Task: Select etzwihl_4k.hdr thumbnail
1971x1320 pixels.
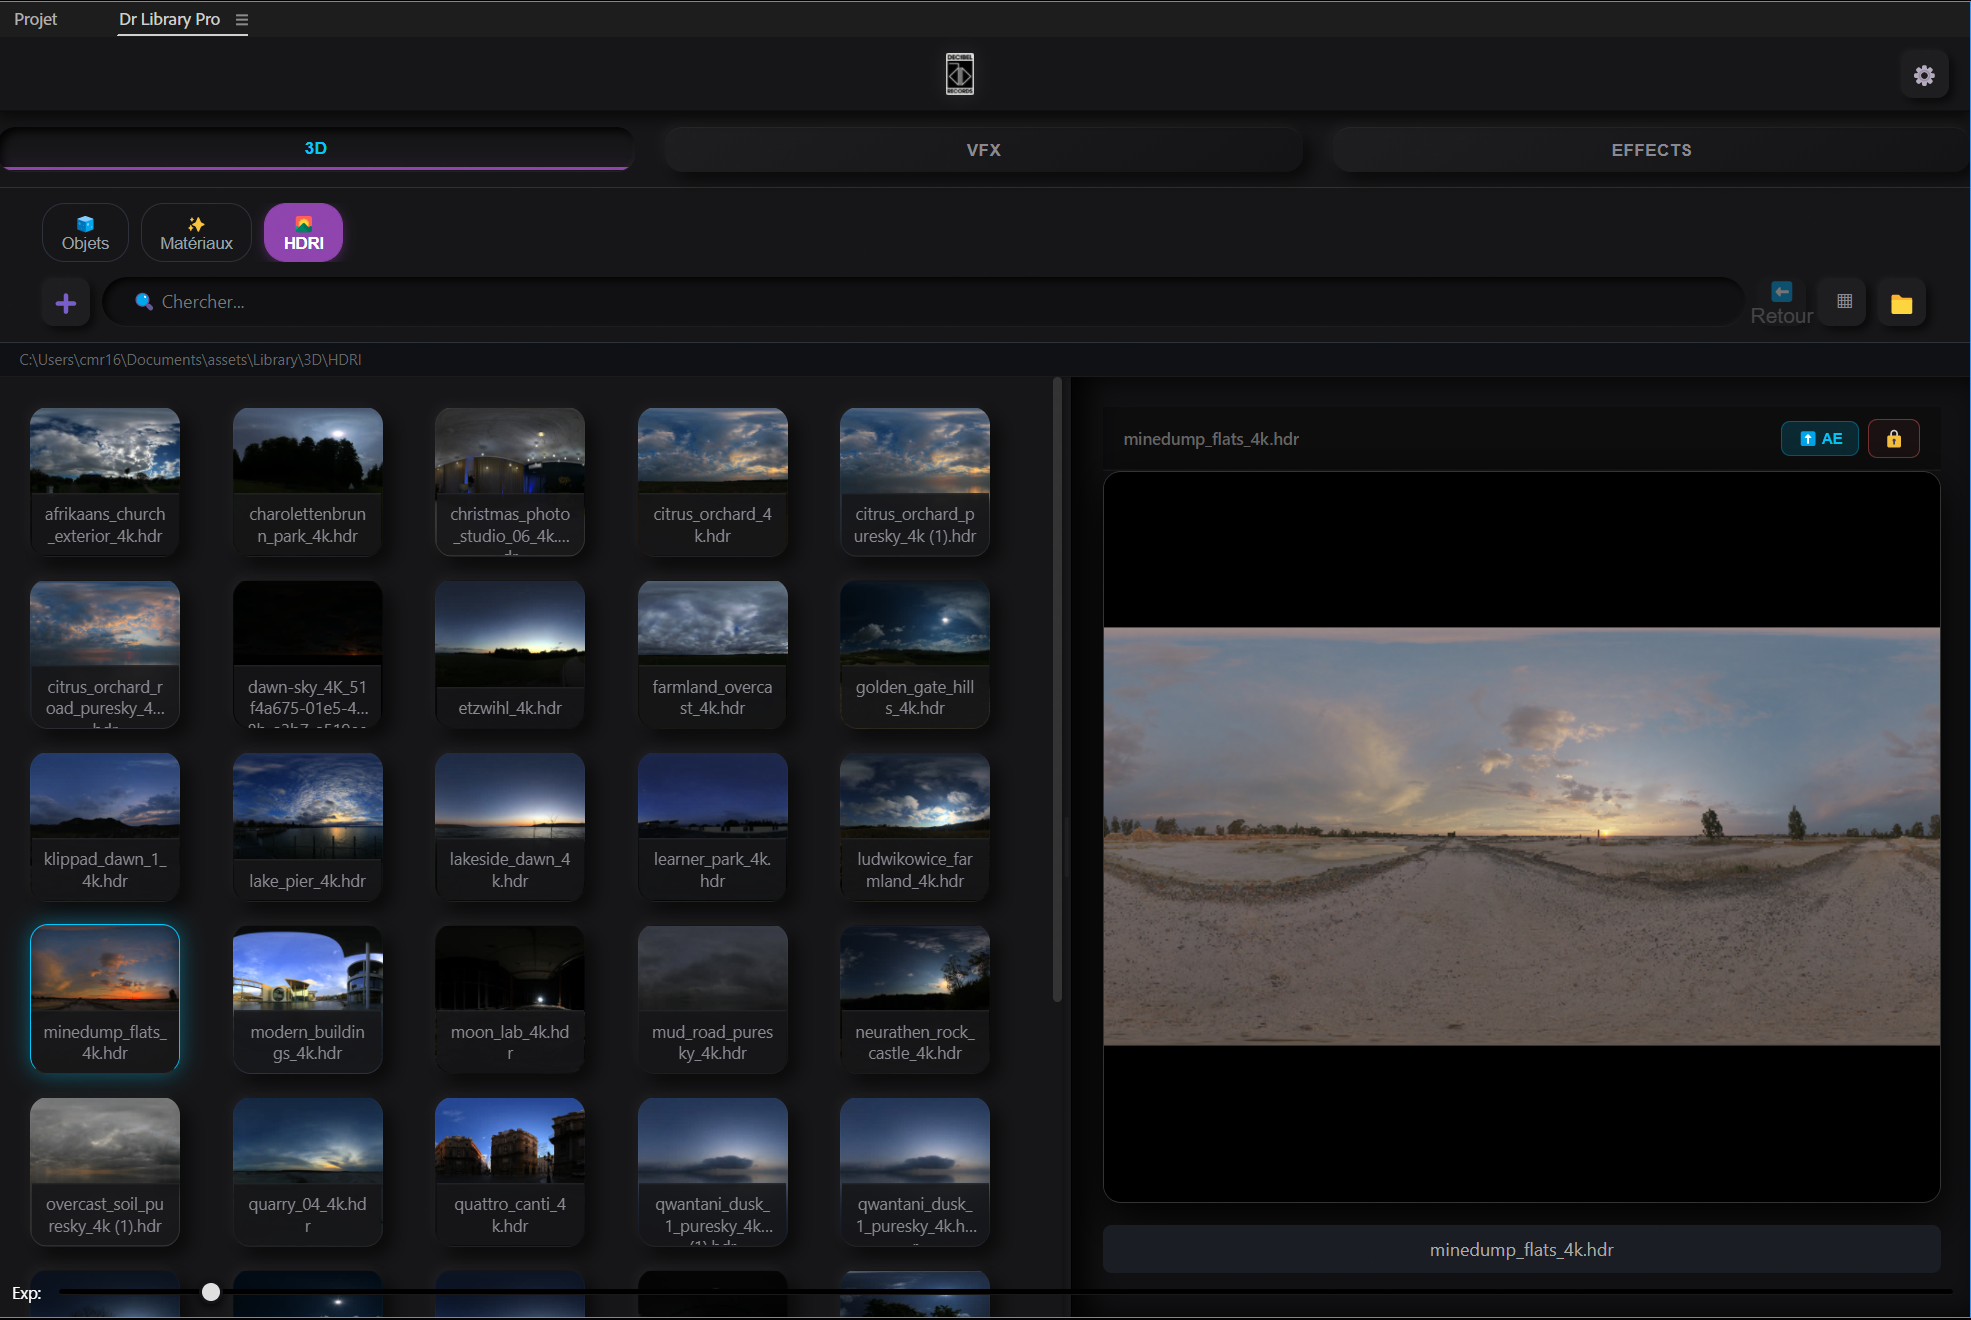Action: (510, 654)
